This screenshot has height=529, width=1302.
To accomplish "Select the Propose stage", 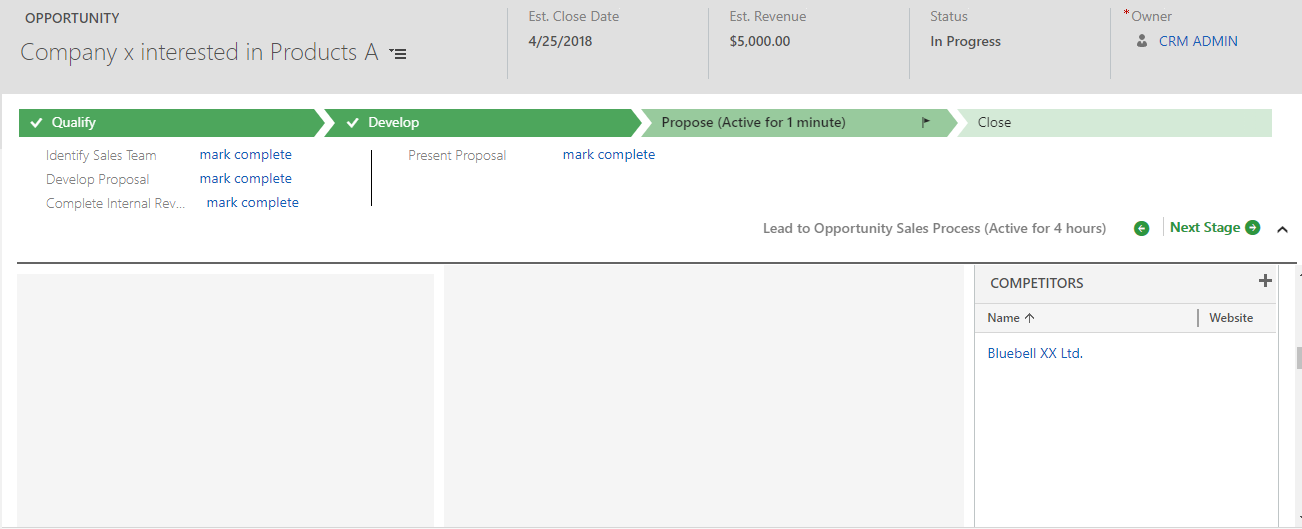I will (x=798, y=123).
